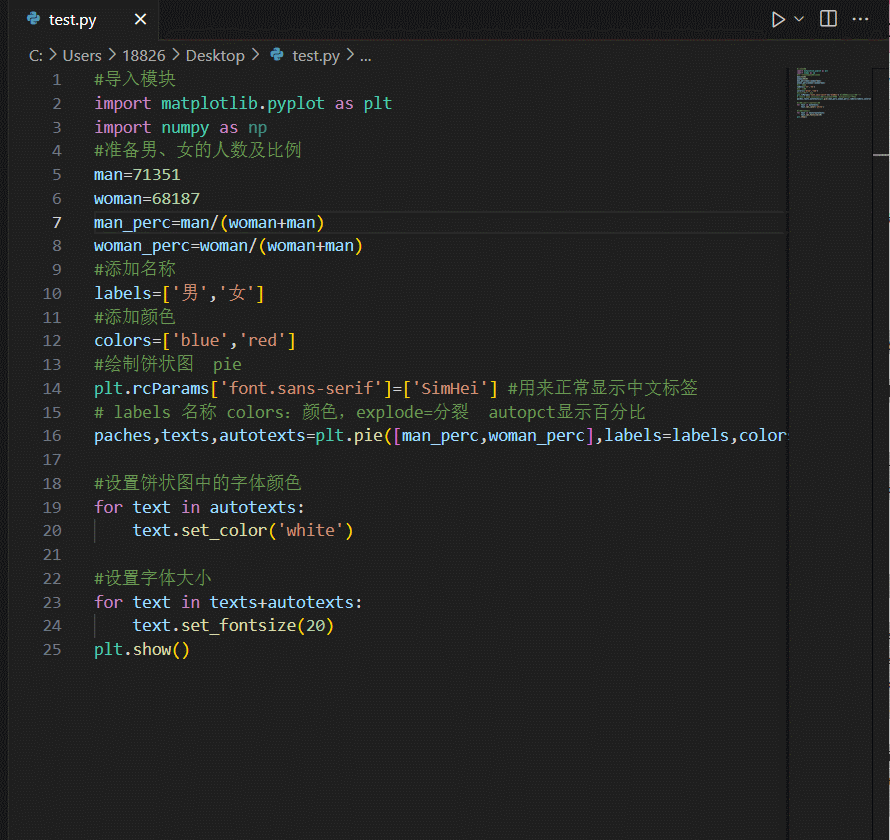Image resolution: width=890 pixels, height=840 pixels.
Task: Click 'for text in texts+autotexts:' line
Action: [x=228, y=602]
